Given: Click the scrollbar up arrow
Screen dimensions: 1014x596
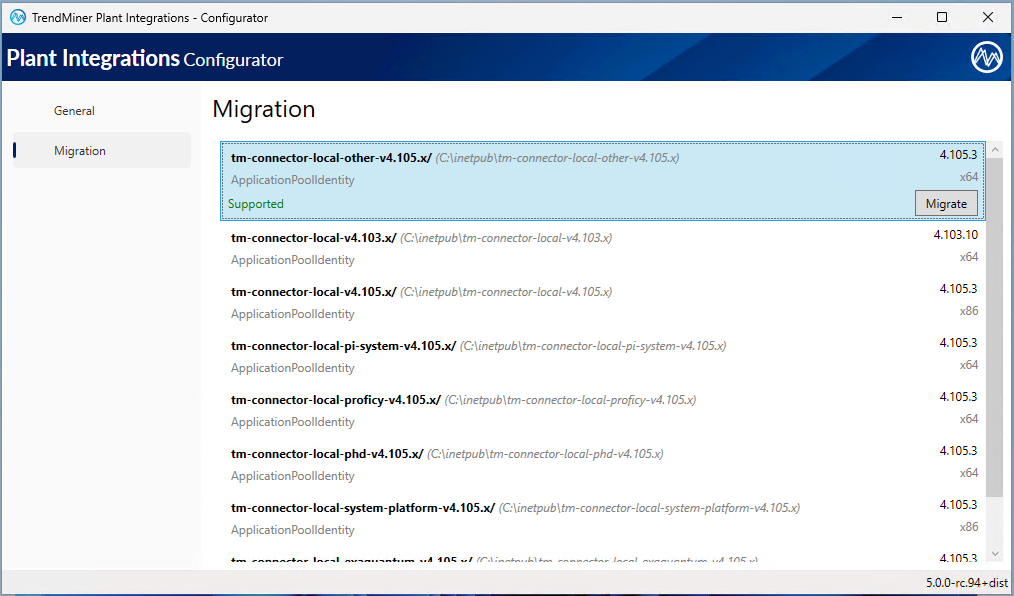Looking at the screenshot, I should (995, 147).
